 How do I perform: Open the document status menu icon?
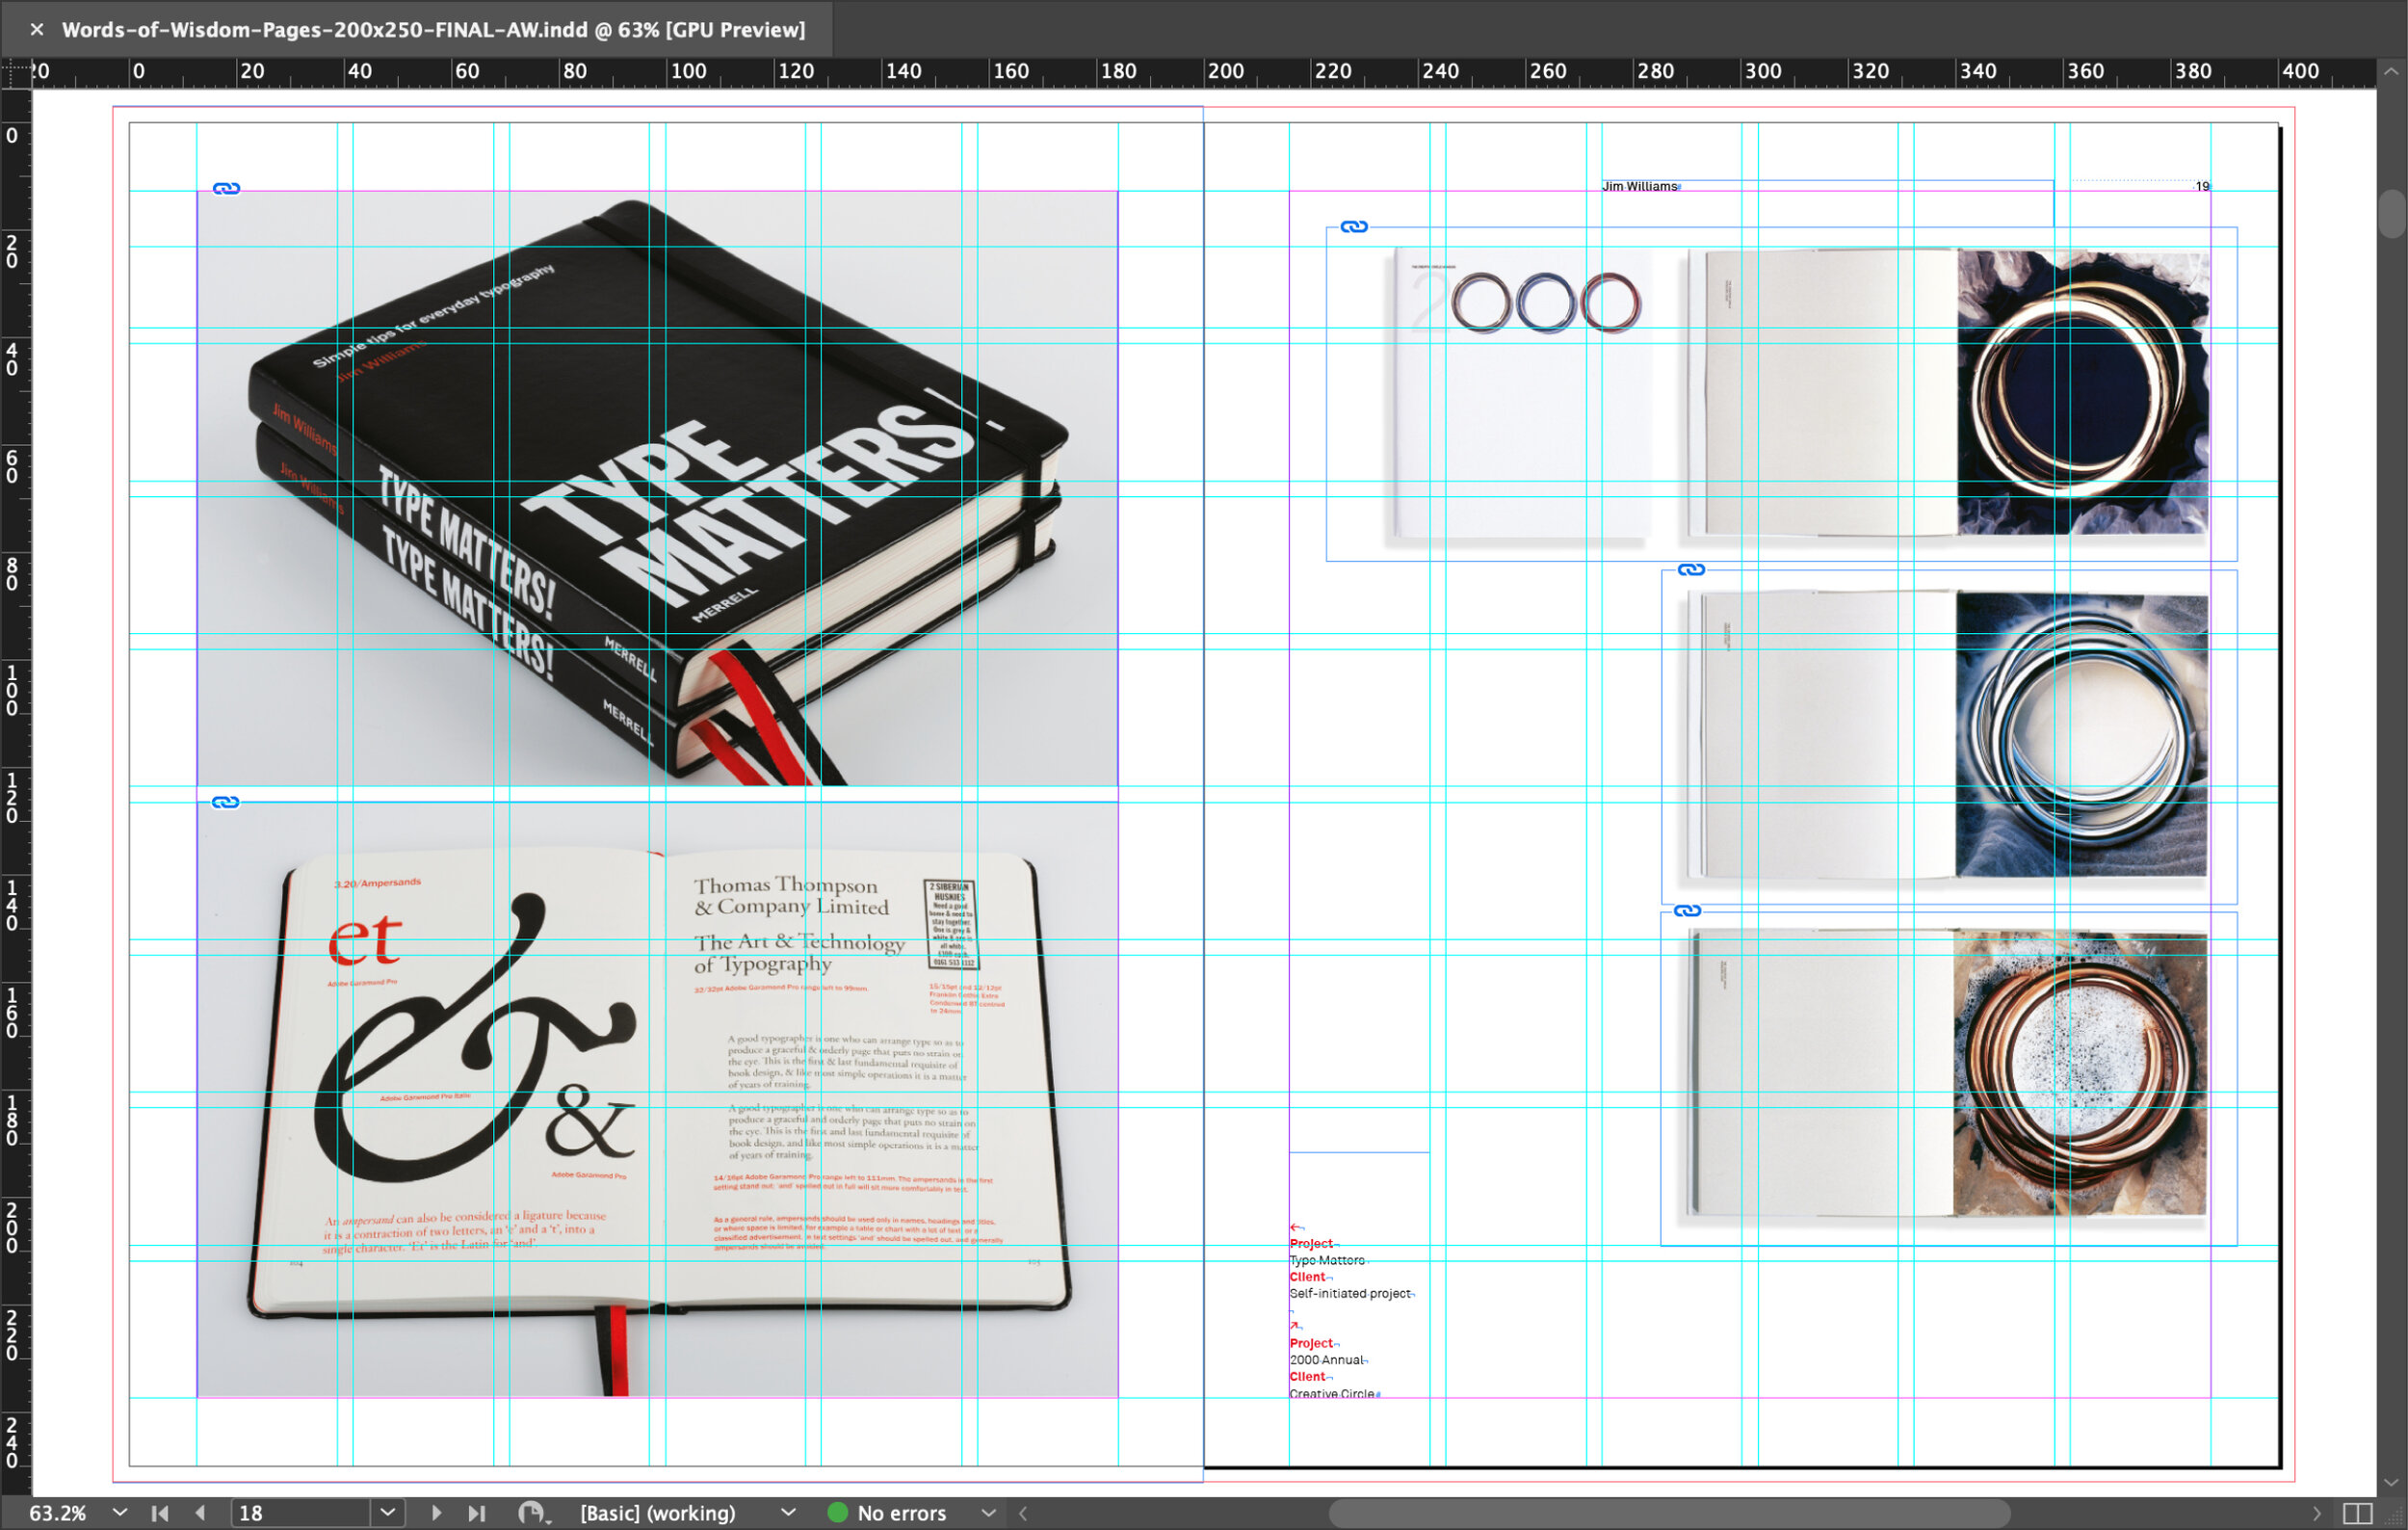point(533,1513)
